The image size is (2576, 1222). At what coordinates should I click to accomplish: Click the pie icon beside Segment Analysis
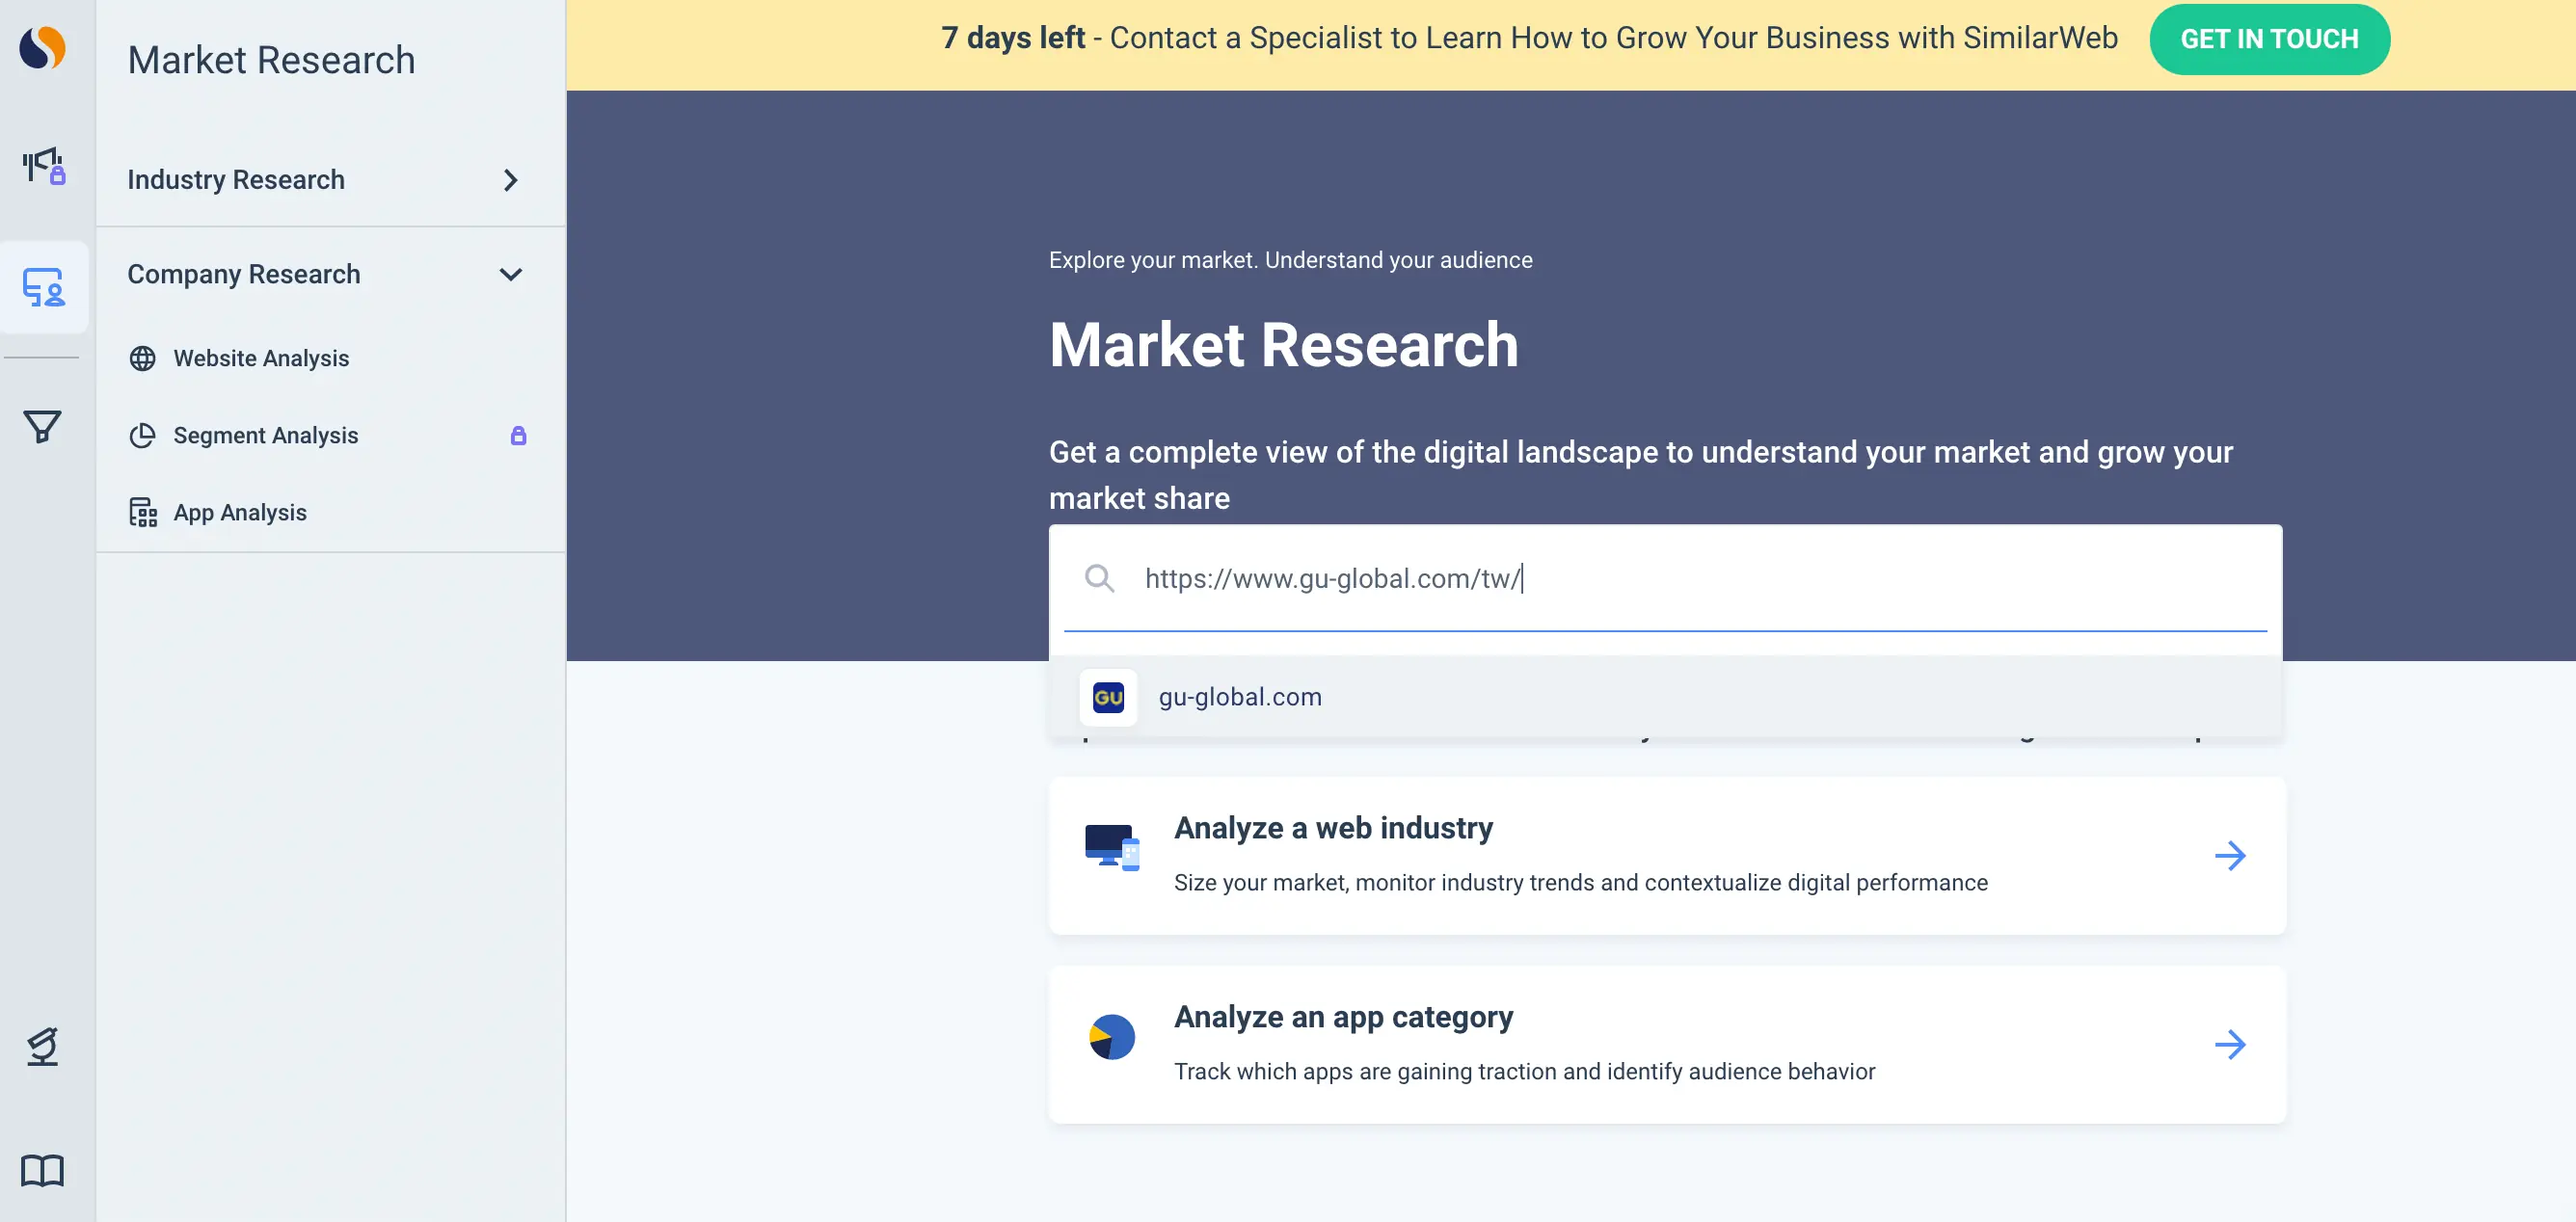[x=143, y=435]
